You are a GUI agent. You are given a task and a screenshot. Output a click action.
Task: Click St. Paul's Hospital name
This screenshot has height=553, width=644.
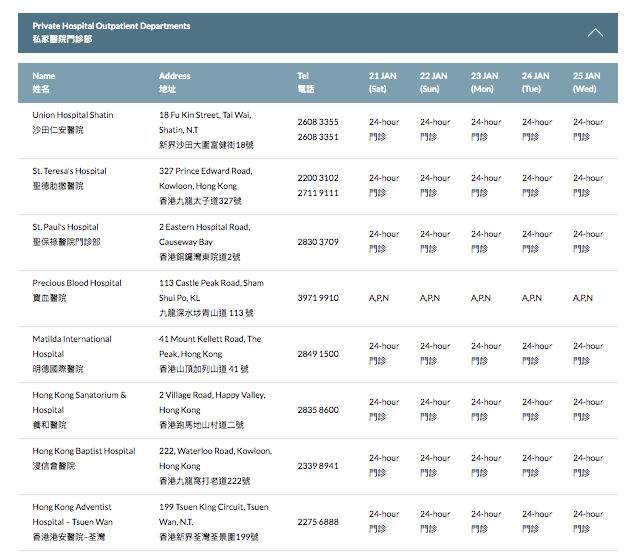65,227
